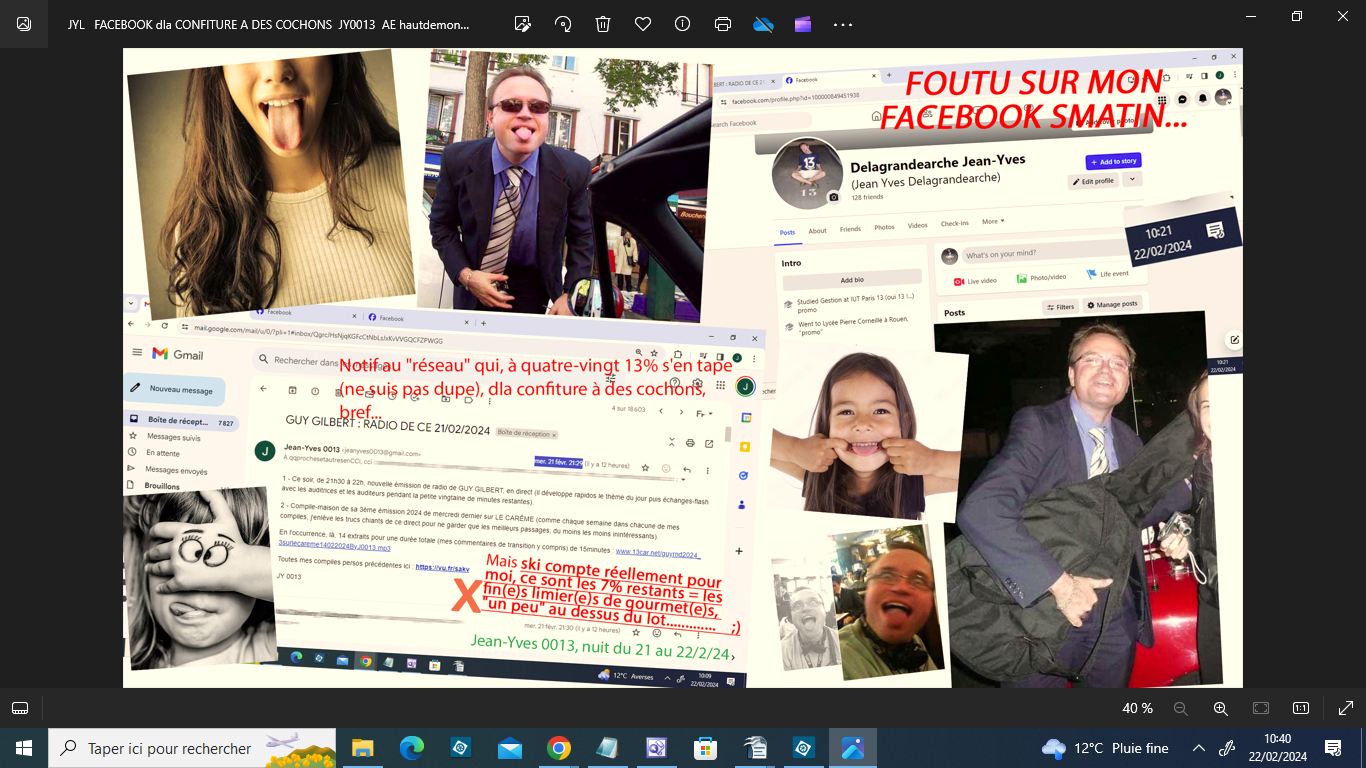This screenshot has width=1366, height=768.
Task: Zoom out with the minus magnifier
Action: [x=1181, y=708]
